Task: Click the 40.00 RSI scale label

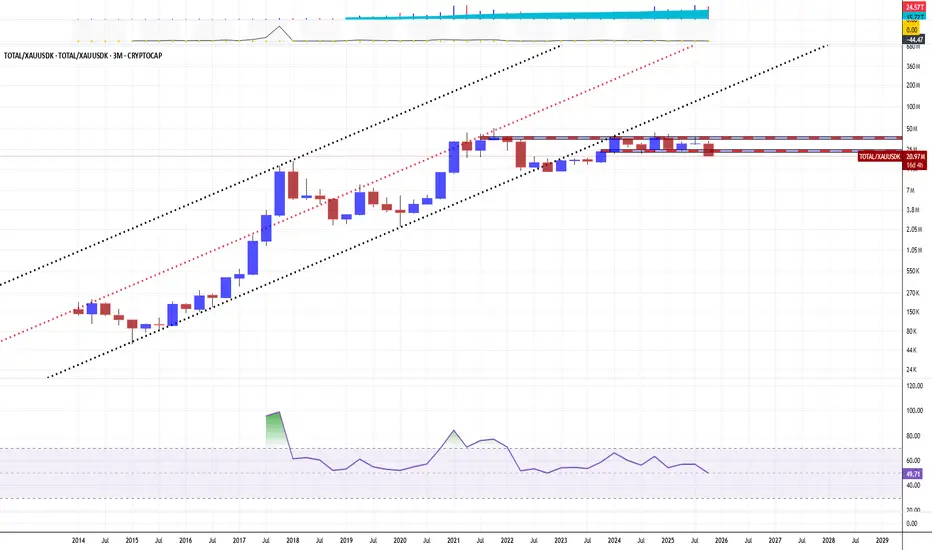Action: [913, 486]
